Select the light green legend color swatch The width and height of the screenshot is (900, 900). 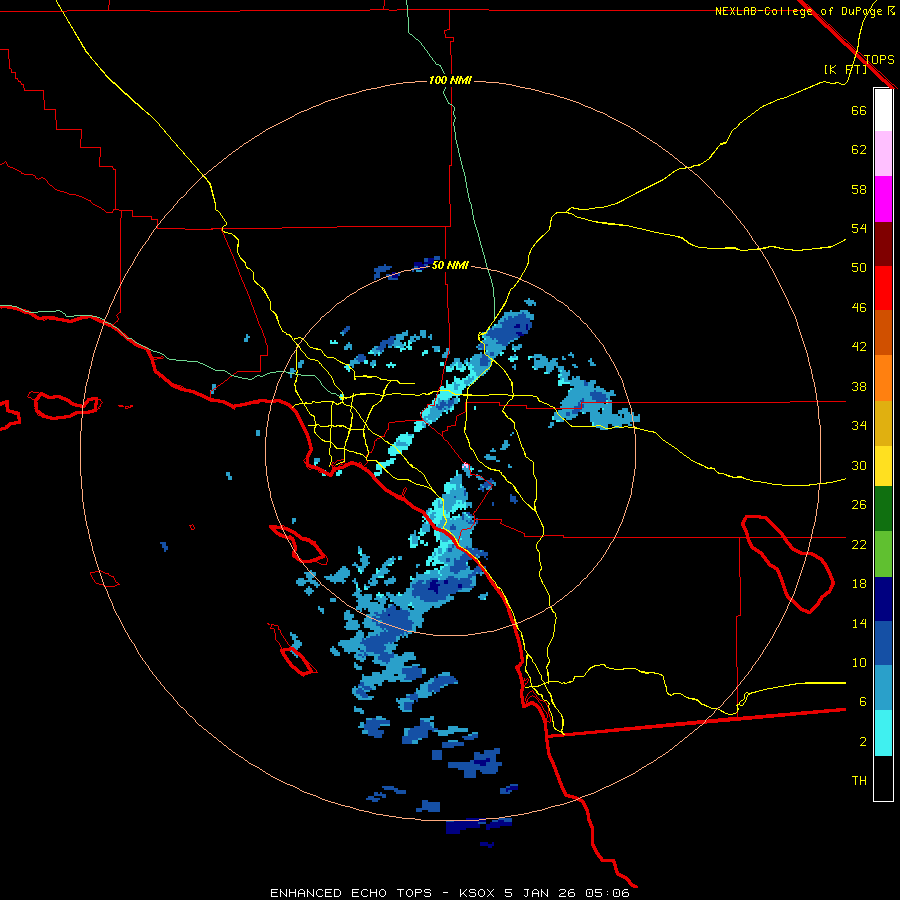(x=883, y=554)
